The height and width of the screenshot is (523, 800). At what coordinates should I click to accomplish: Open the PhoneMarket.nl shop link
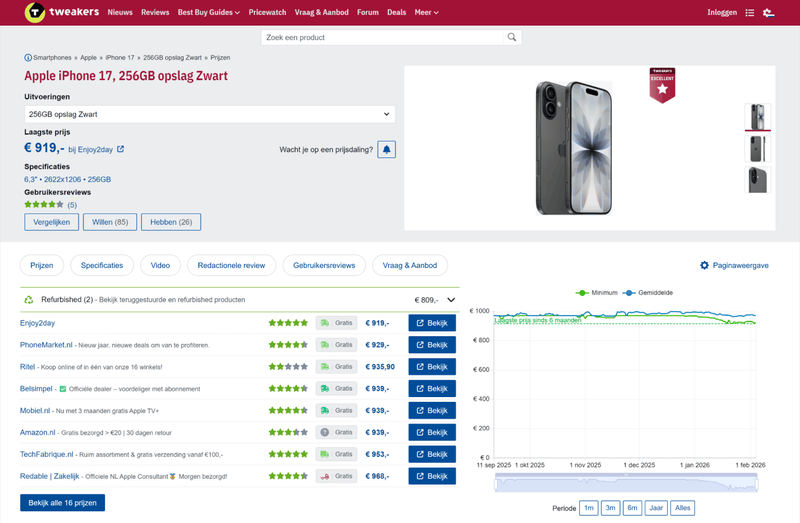(x=46, y=345)
